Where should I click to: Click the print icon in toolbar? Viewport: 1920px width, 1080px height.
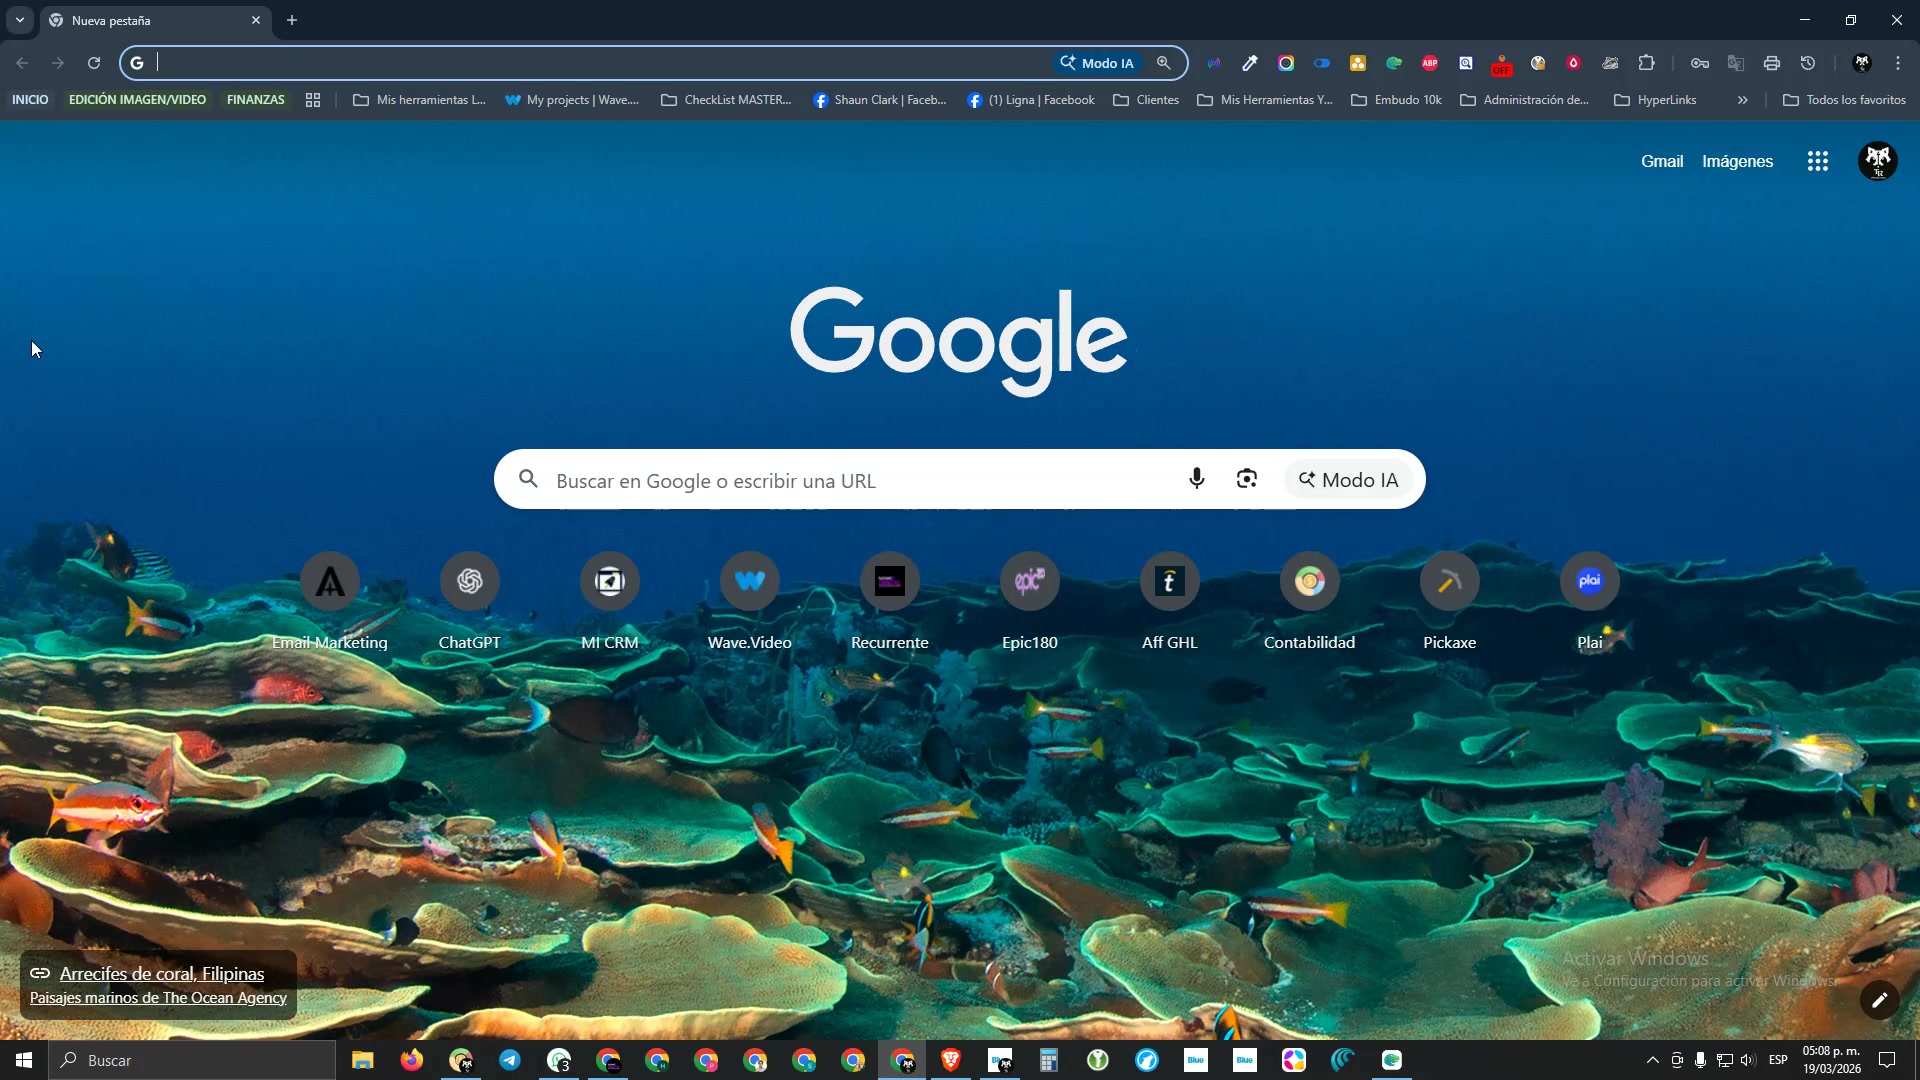(1772, 63)
